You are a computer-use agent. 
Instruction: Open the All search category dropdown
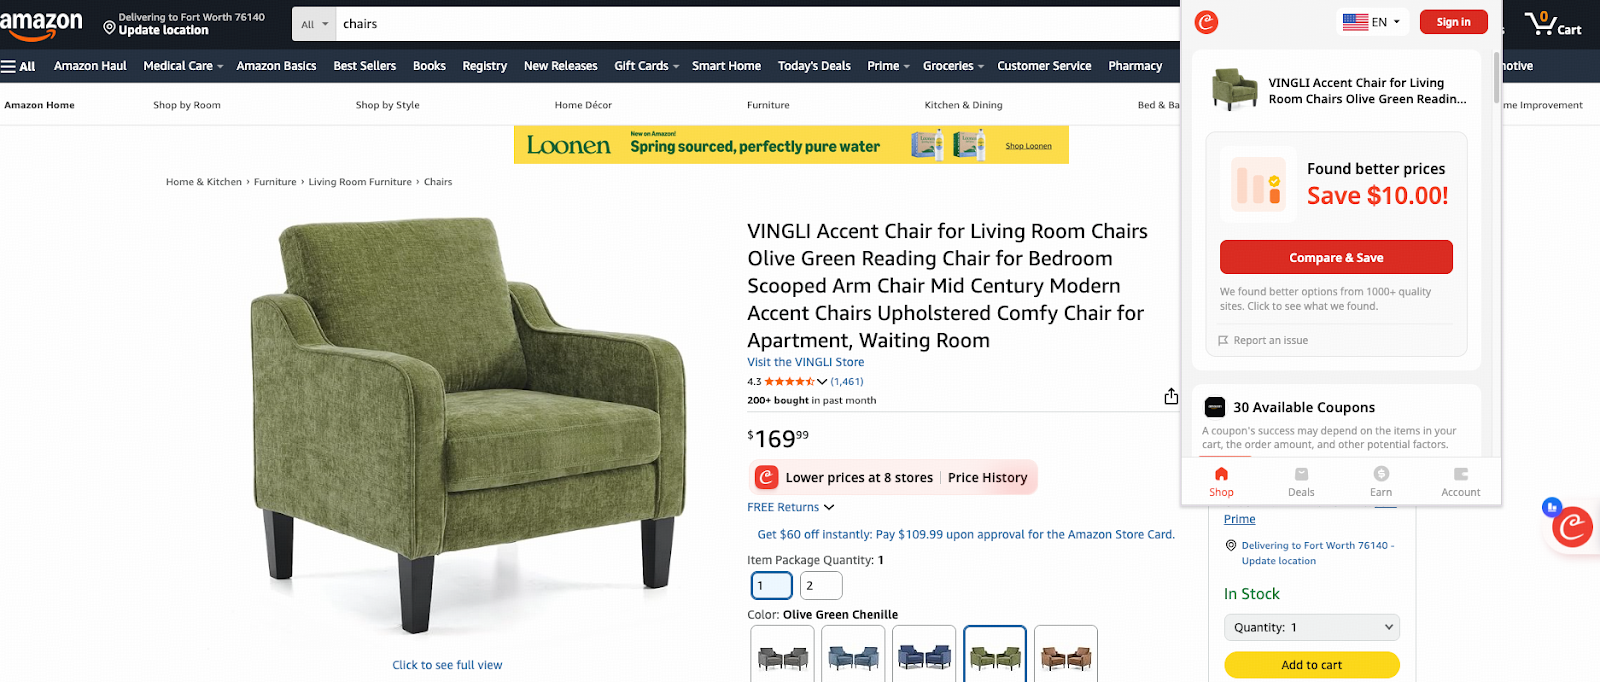click(314, 24)
